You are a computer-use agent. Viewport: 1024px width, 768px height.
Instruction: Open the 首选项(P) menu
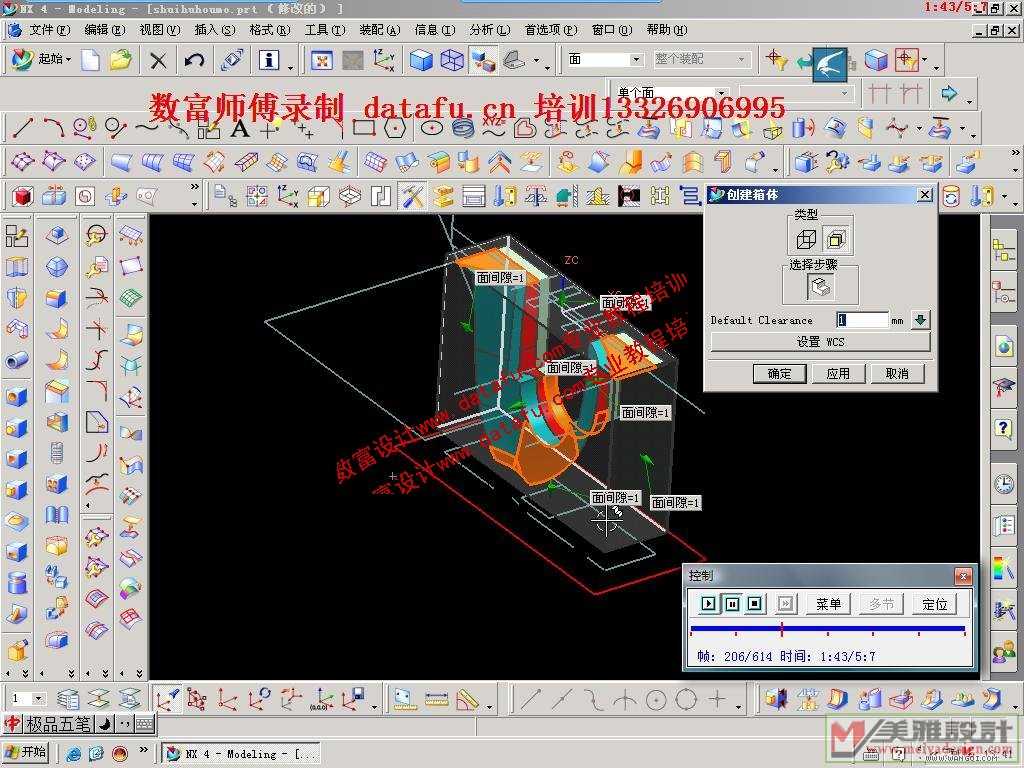pos(551,30)
